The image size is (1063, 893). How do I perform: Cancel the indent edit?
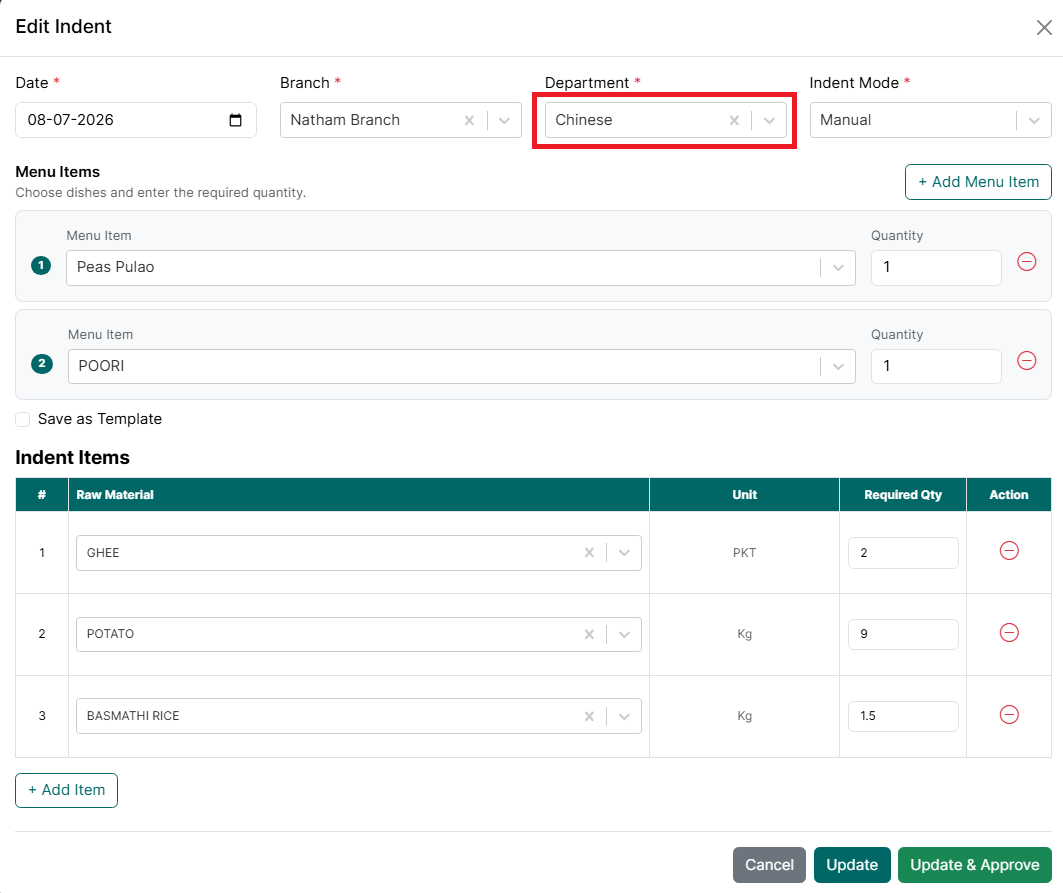(769, 865)
